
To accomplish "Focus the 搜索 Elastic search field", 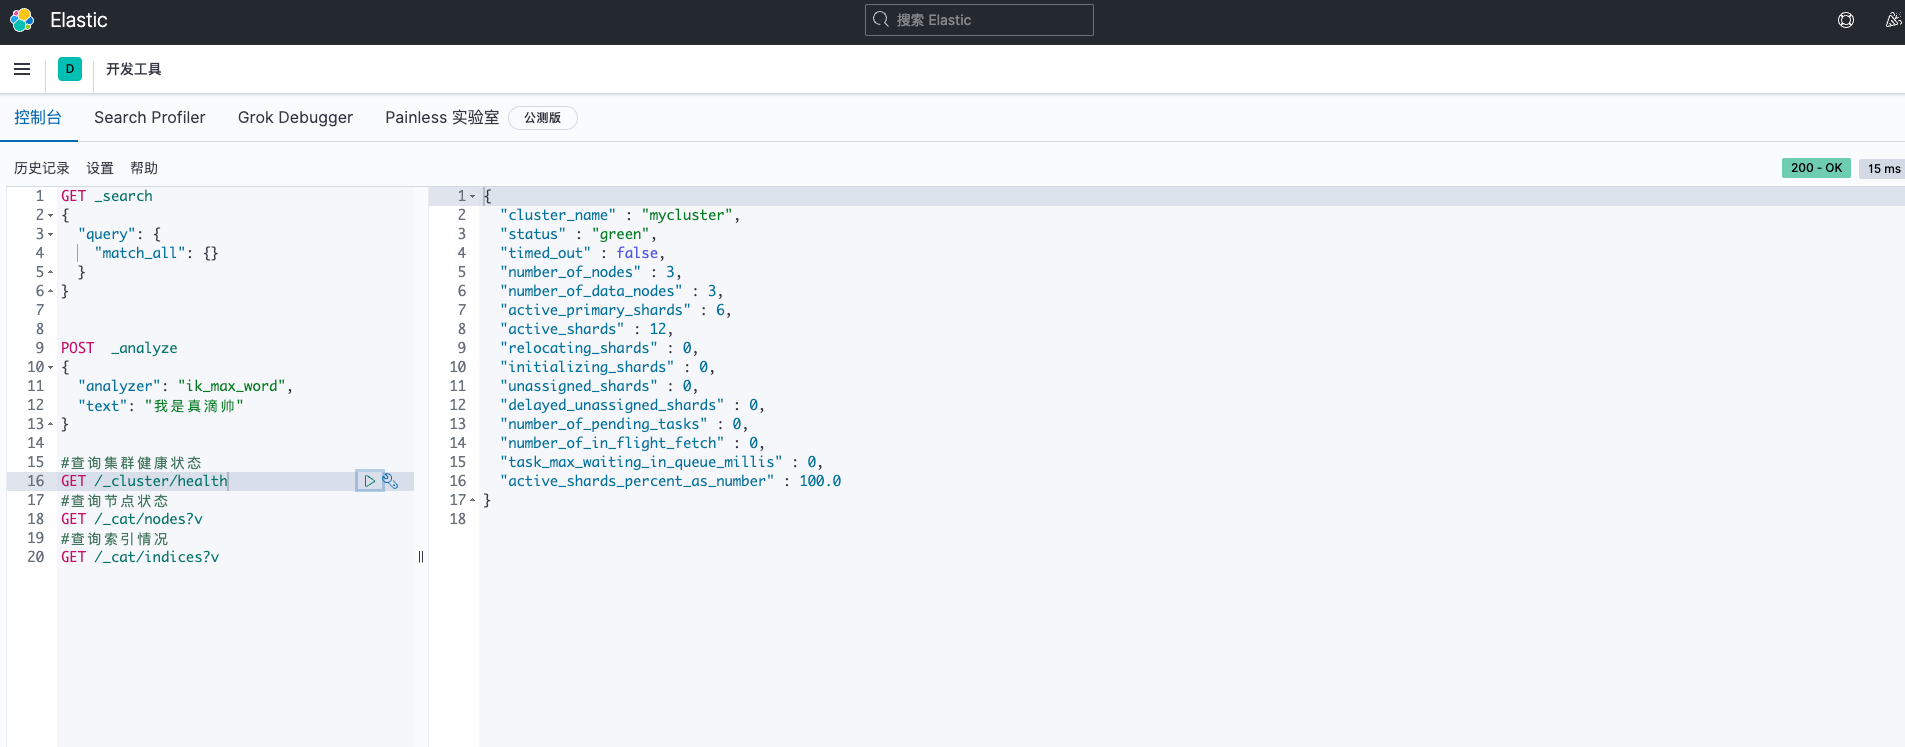I will click(990, 20).
